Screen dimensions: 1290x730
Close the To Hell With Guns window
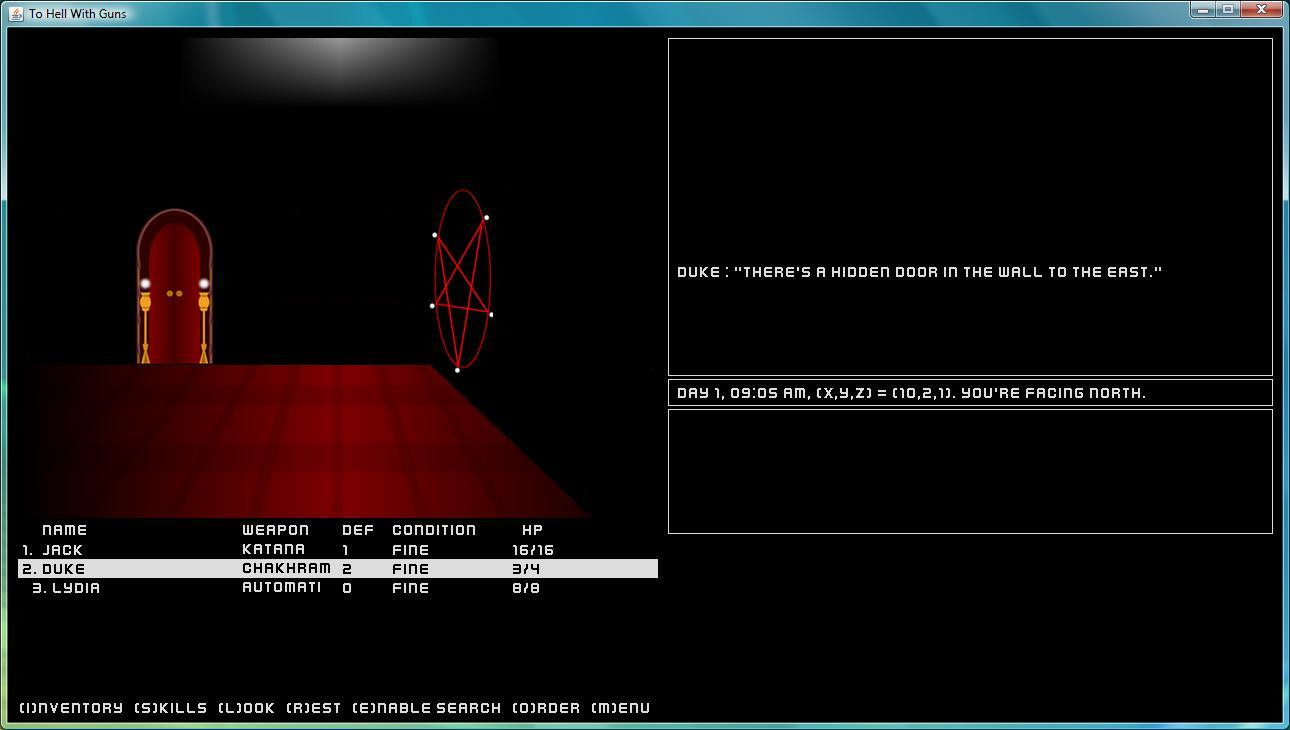pyautogui.click(x=1262, y=10)
